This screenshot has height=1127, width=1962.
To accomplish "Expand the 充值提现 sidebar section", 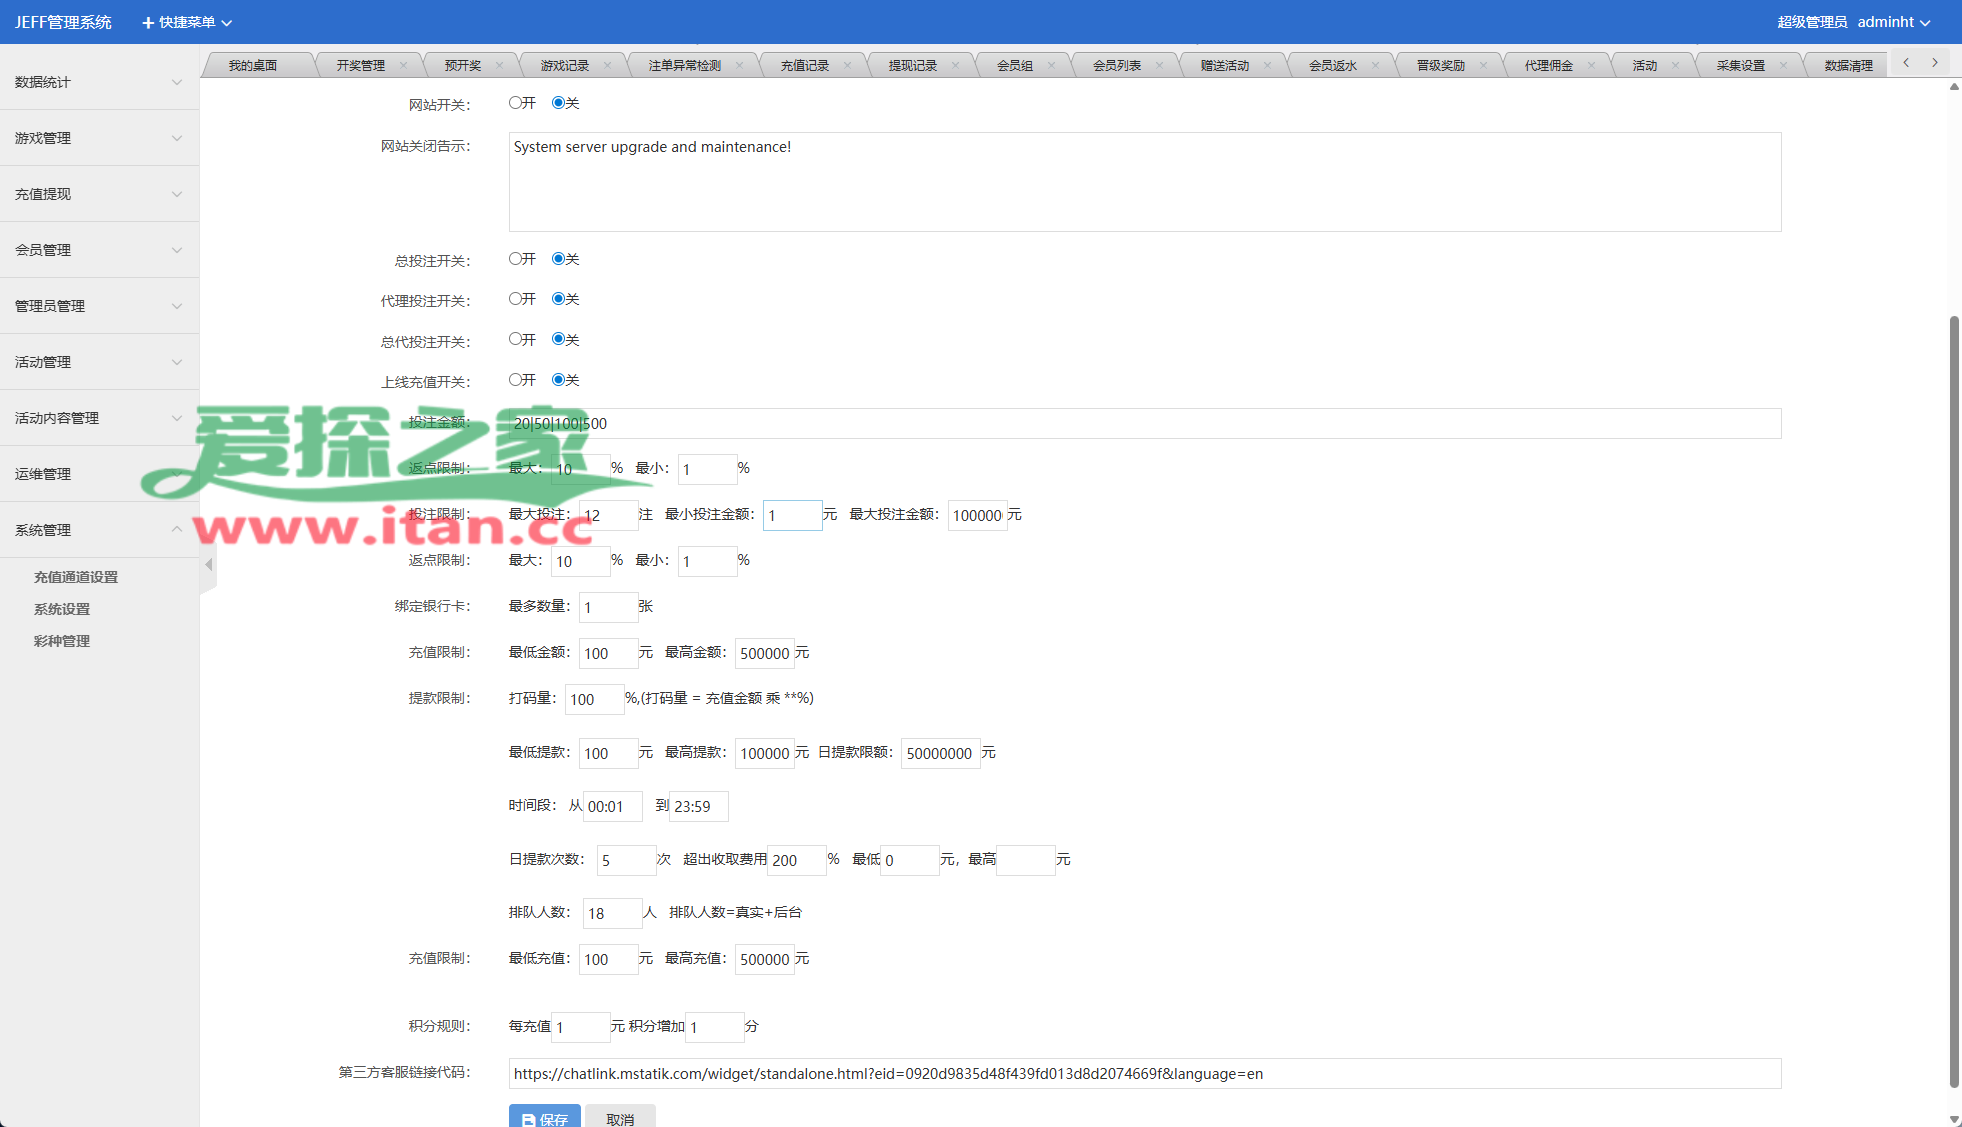I will pyautogui.click(x=99, y=194).
